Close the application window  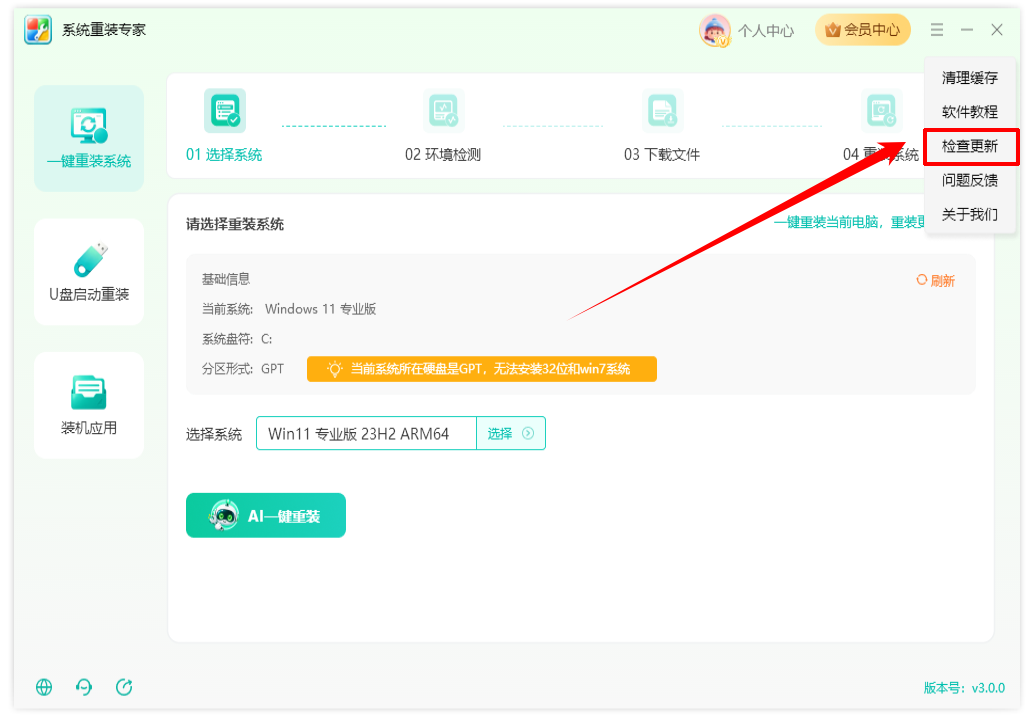(997, 30)
